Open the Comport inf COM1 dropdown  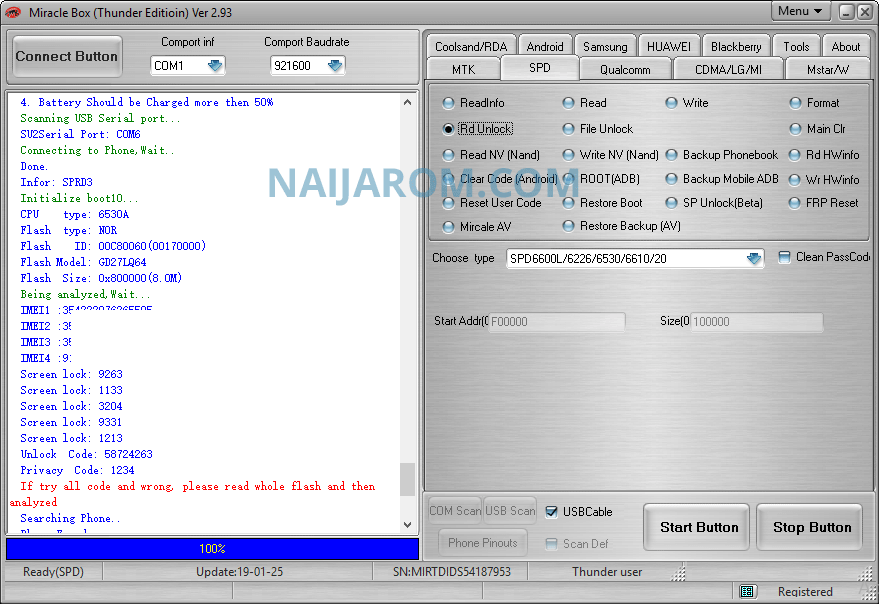point(215,66)
